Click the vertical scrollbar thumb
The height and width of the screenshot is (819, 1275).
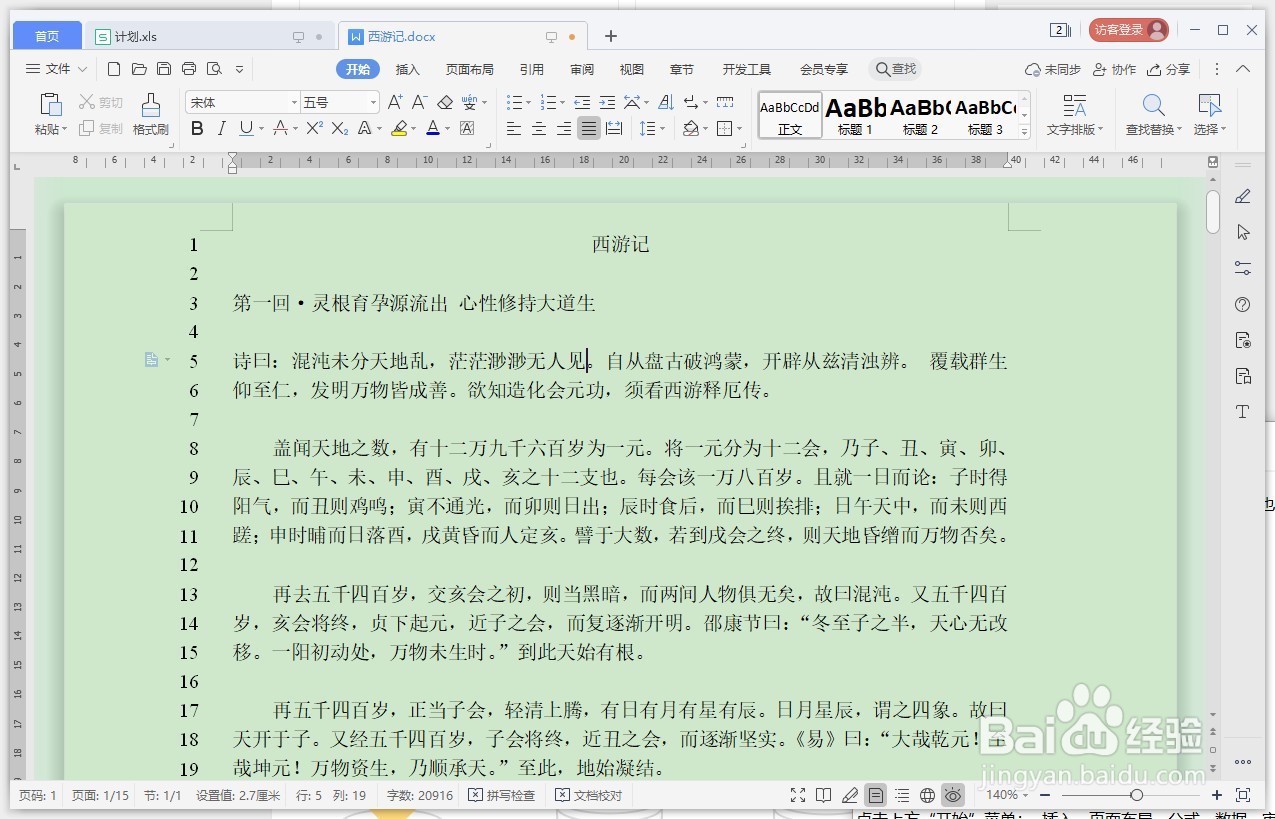1213,211
